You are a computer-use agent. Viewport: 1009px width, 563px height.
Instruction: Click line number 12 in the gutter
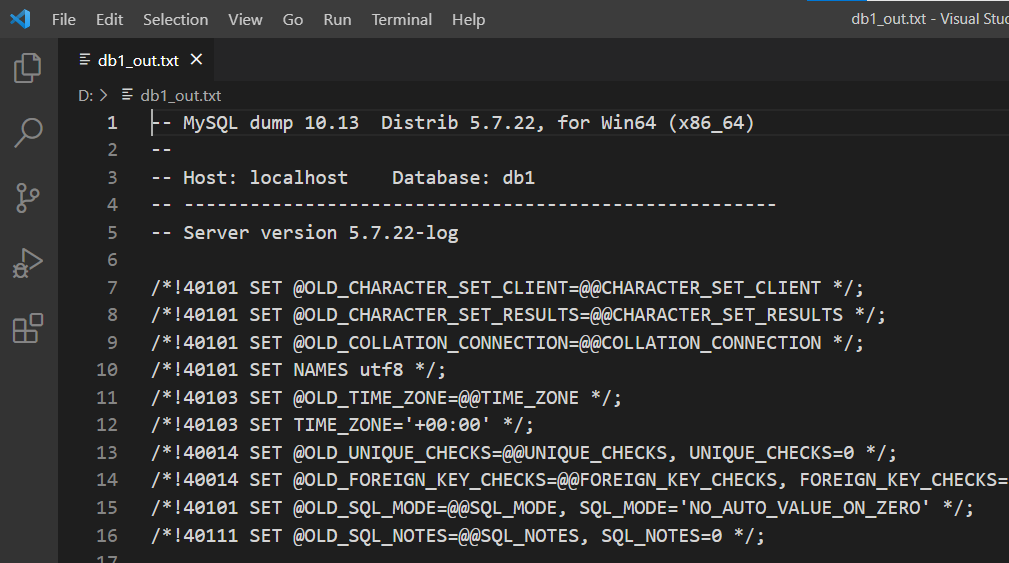[x=107, y=425]
